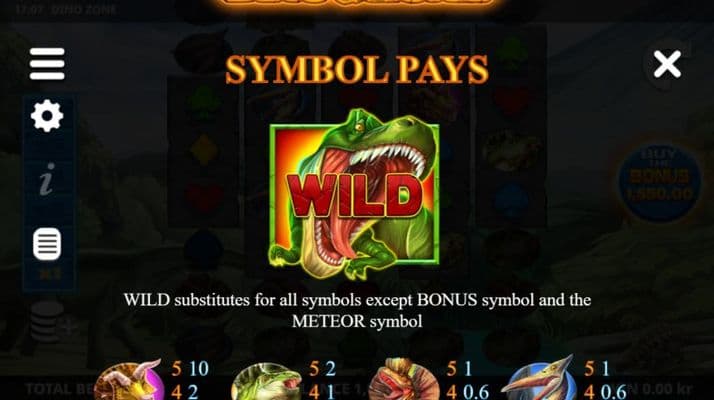Close the Symbol Pays panel
This screenshot has height=400, width=714.
coord(667,64)
